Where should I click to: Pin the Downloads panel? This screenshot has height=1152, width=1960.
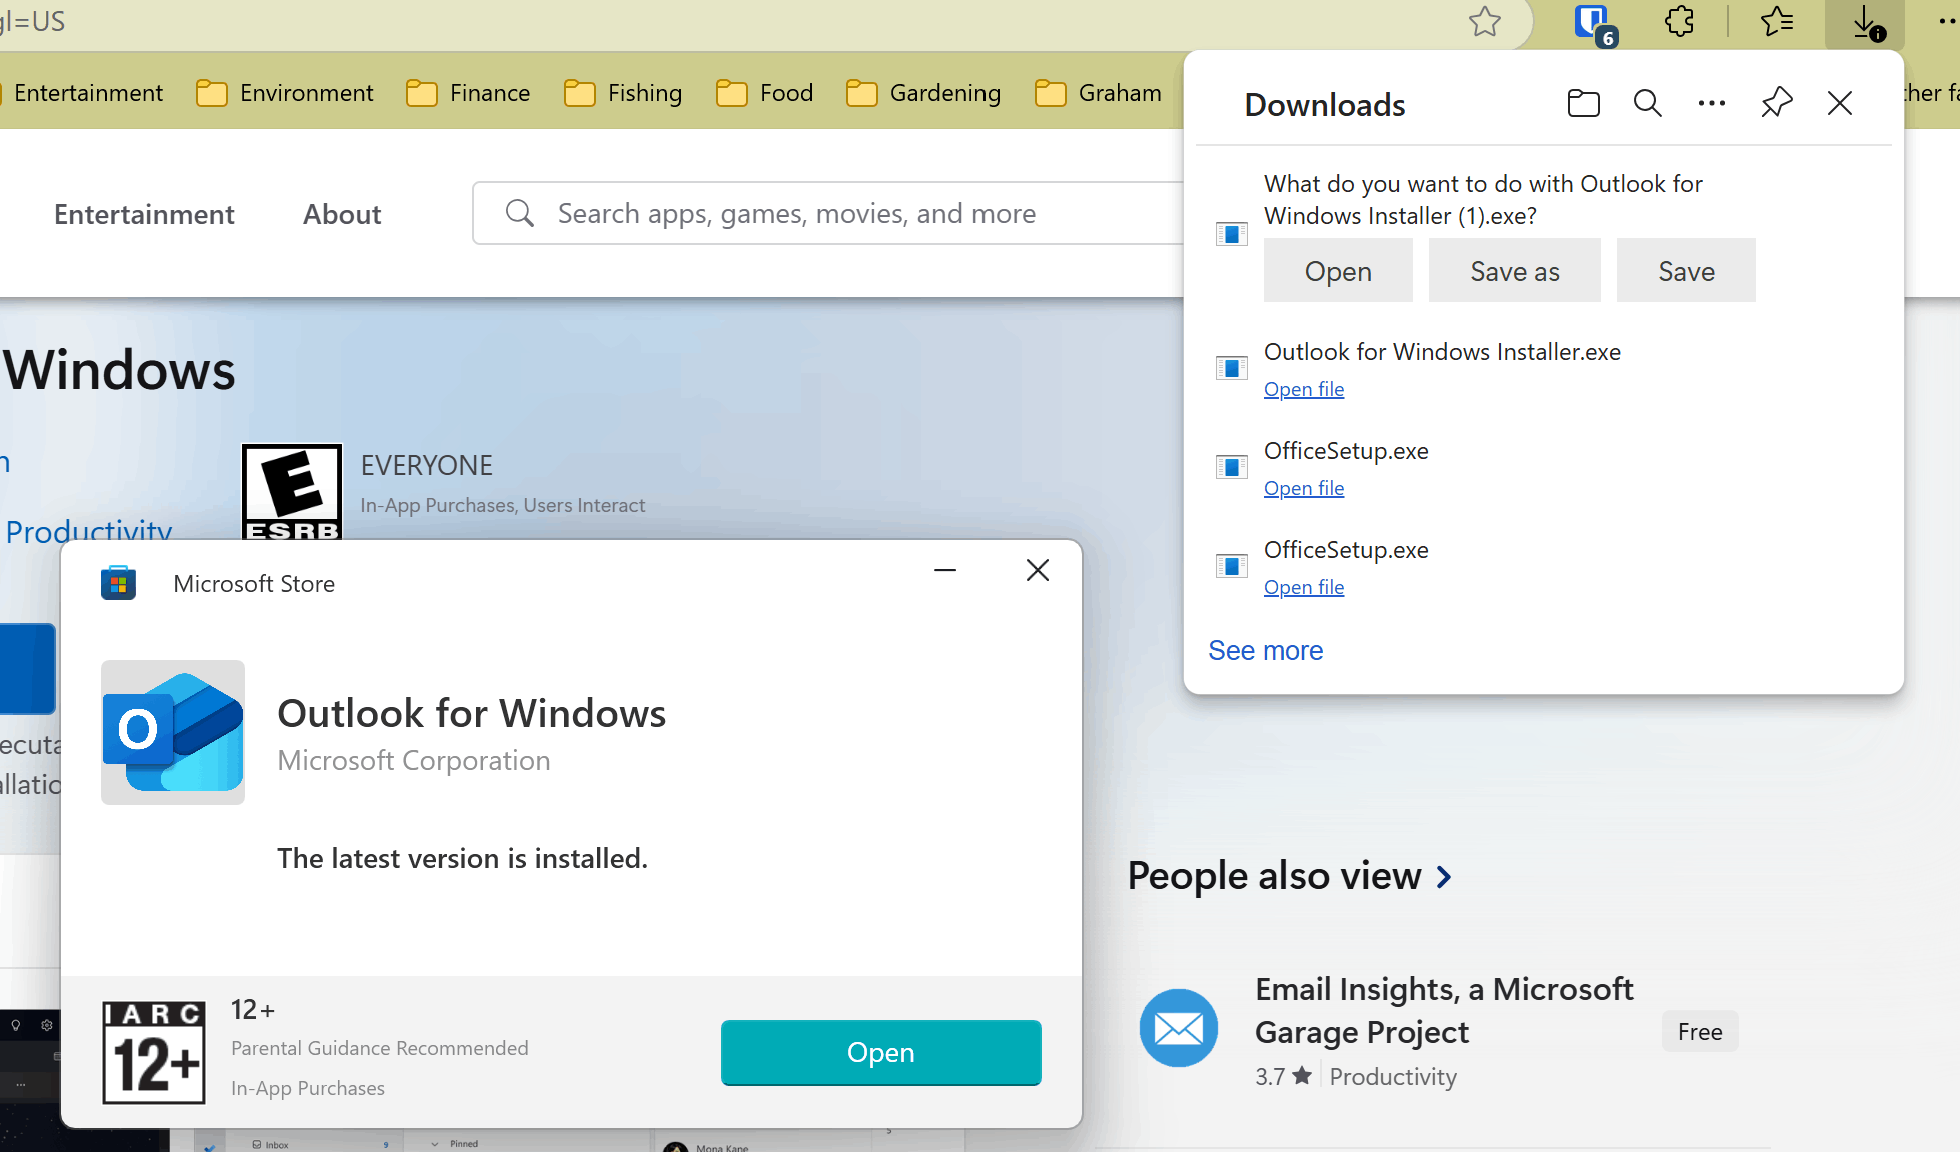pos(1776,103)
